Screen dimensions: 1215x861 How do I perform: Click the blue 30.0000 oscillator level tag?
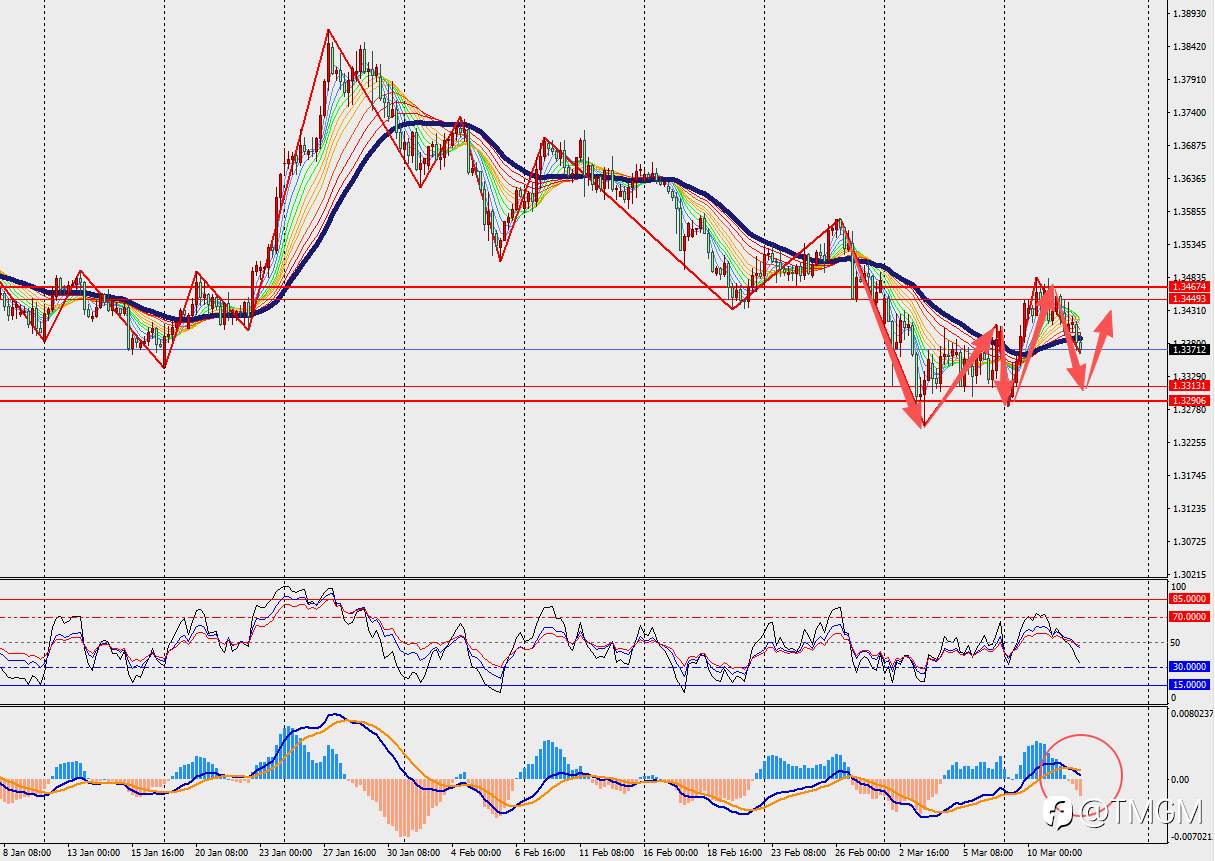tap(1190, 667)
